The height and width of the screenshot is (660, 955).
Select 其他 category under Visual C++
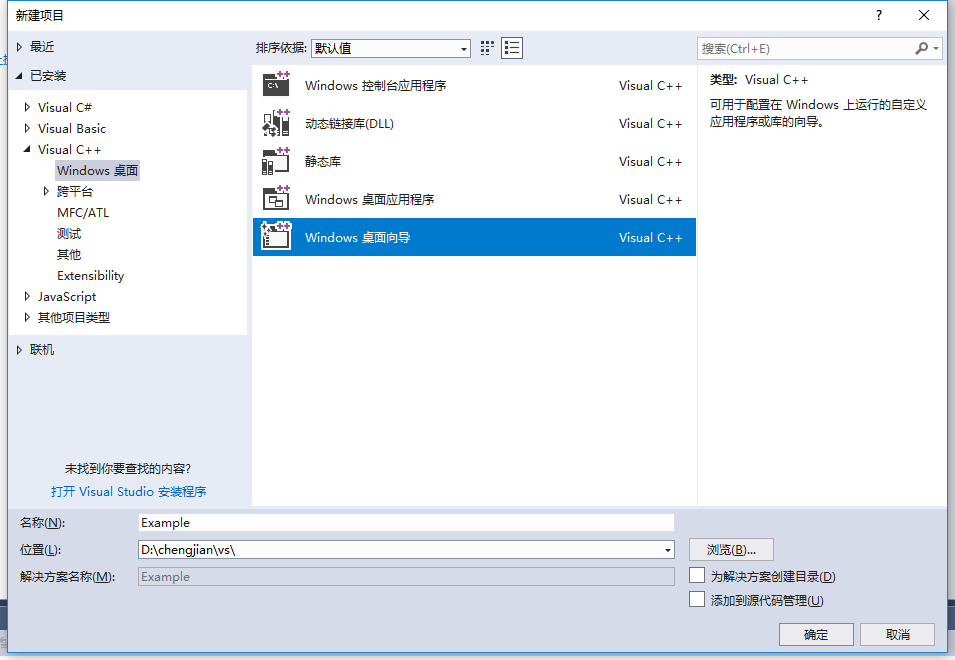point(69,255)
